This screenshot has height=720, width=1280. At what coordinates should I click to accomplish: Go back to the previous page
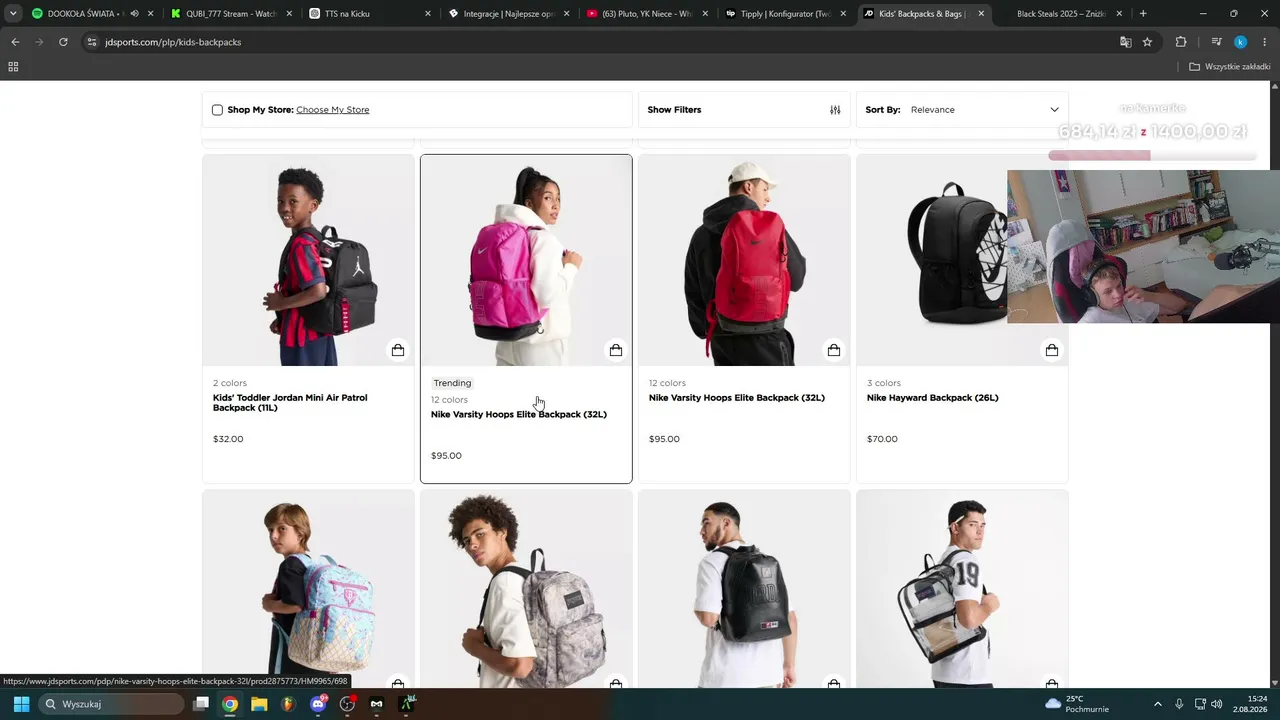point(15,42)
